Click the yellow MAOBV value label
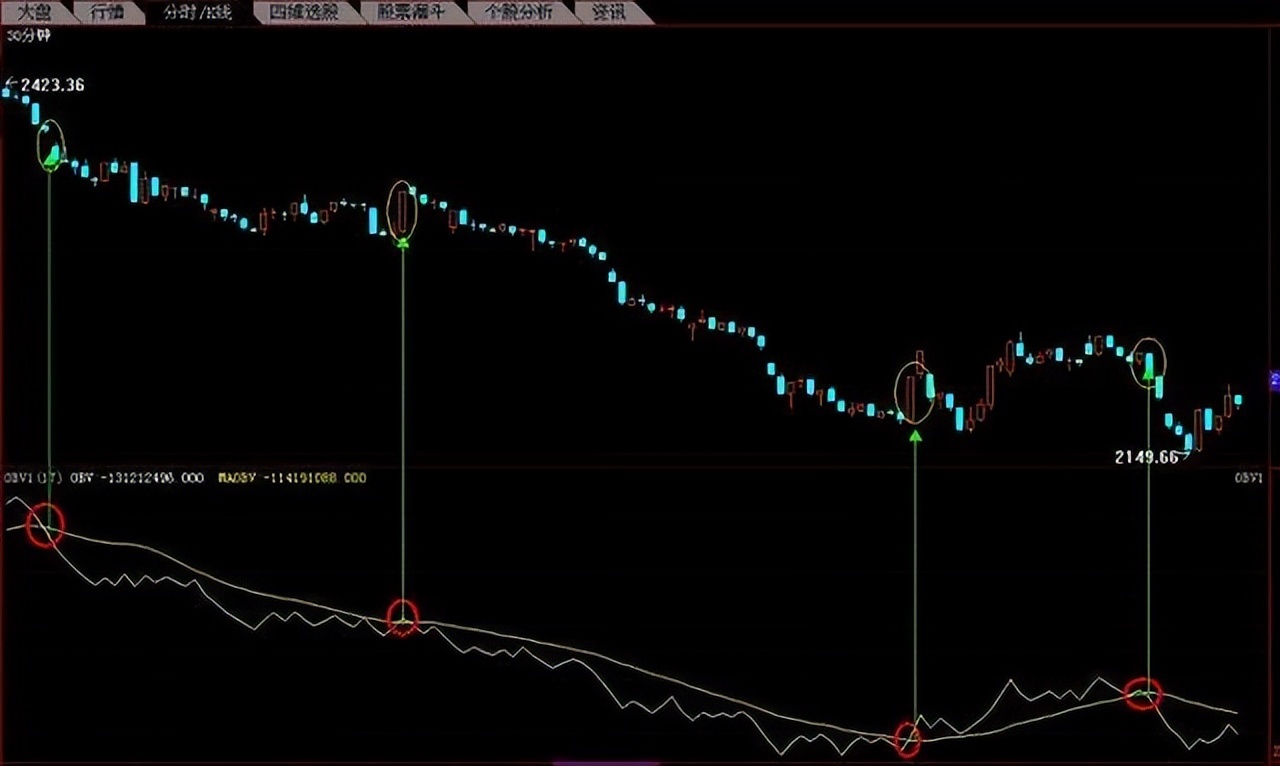Image resolution: width=1280 pixels, height=766 pixels. point(292,478)
